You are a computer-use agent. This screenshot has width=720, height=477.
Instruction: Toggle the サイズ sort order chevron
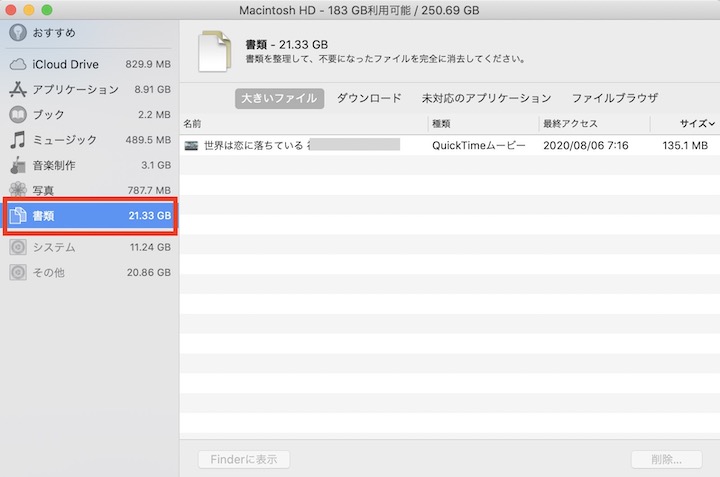(x=711, y=123)
